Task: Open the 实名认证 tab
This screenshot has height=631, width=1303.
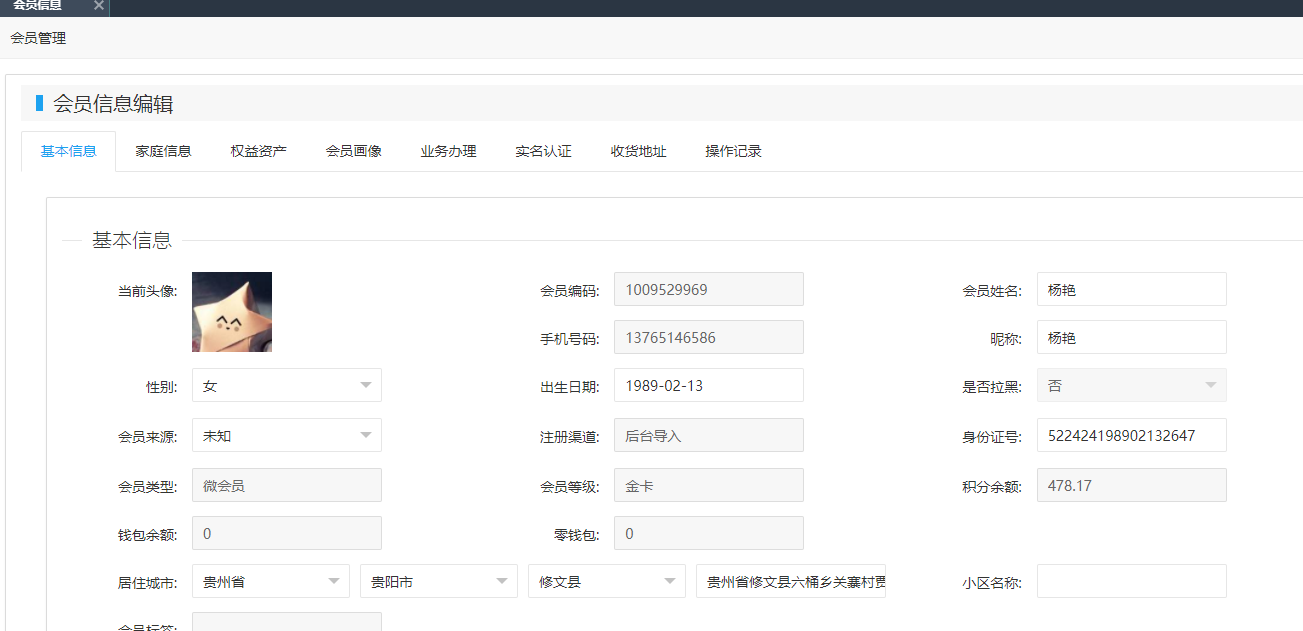Action: point(543,152)
